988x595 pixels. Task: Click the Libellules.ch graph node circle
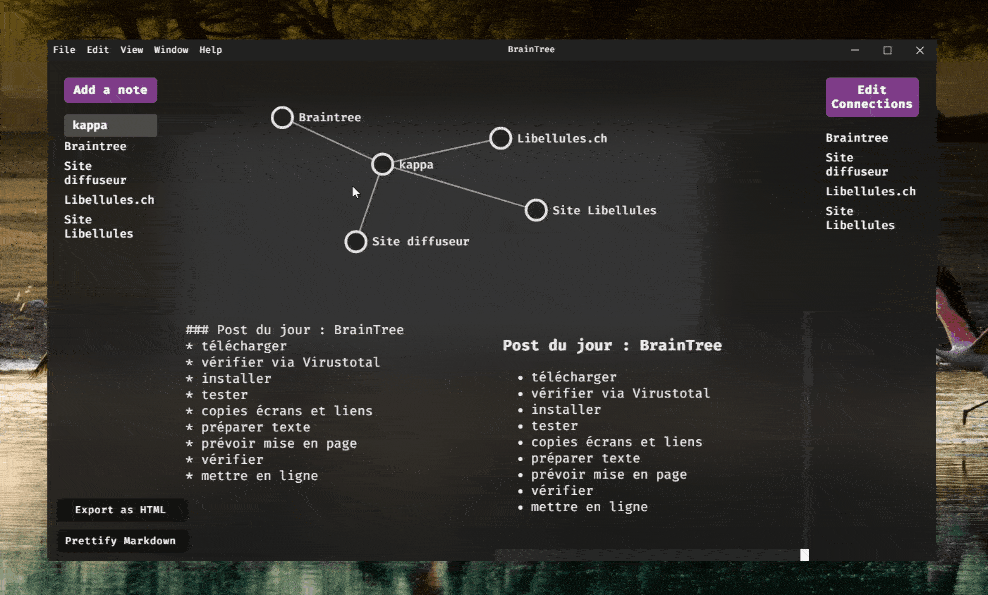(501, 139)
